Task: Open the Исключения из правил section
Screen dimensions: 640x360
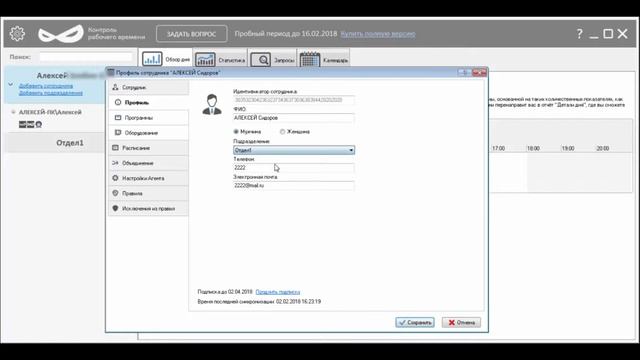Action: click(x=149, y=208)
